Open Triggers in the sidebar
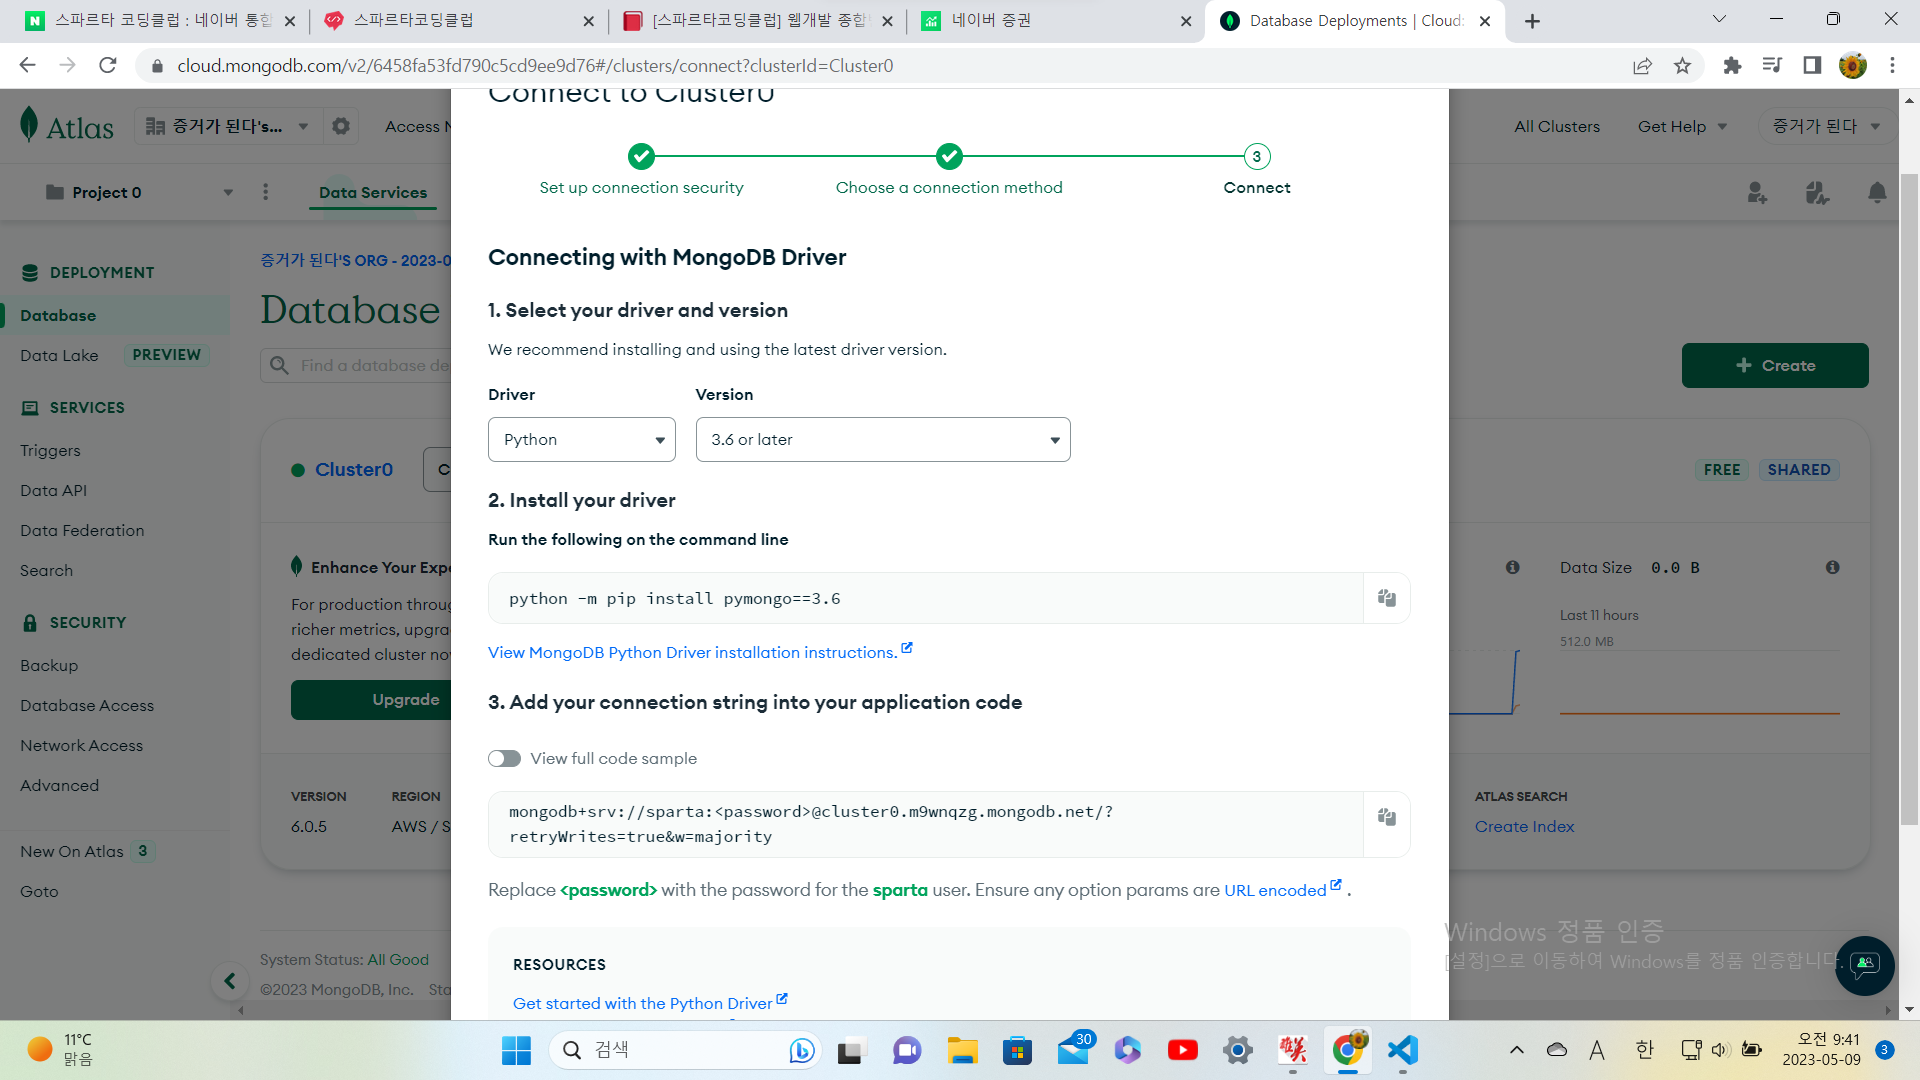This screenshot has height=1080, width=1920. [x=50, y=451]
